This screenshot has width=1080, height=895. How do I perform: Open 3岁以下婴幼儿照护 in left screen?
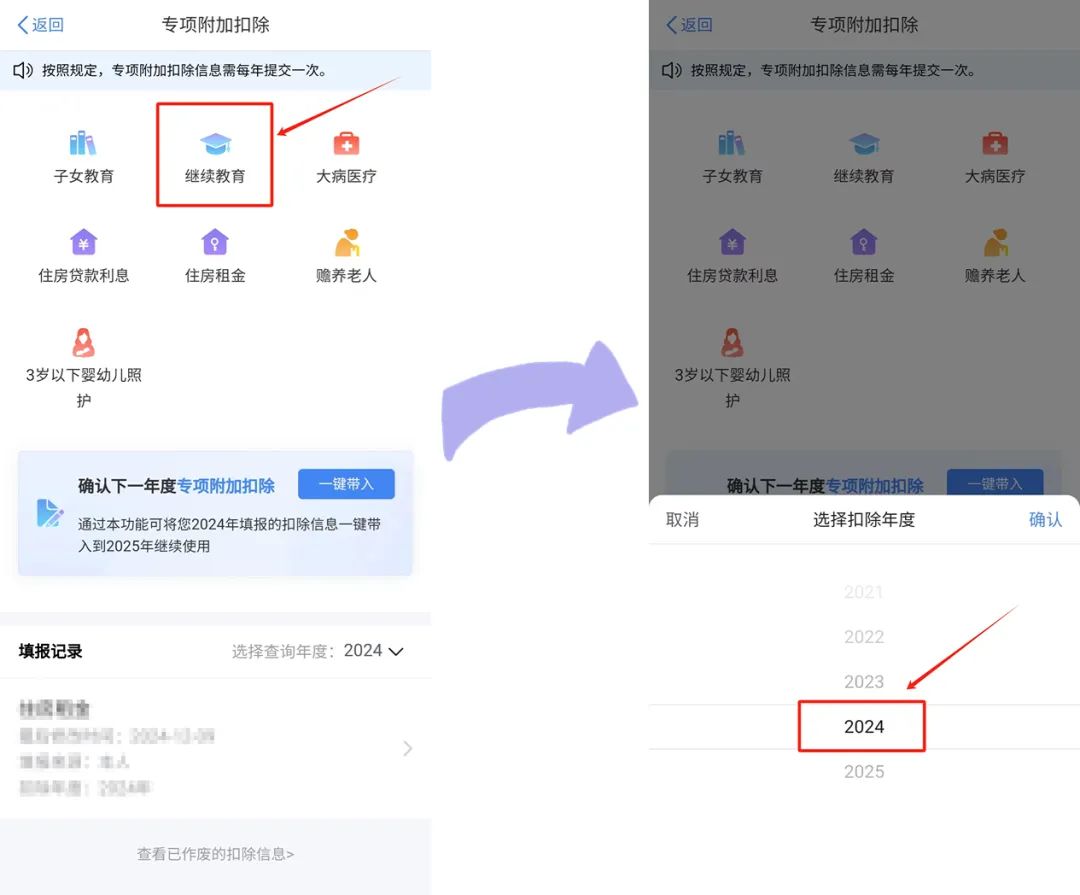click(x=84, y=367)
